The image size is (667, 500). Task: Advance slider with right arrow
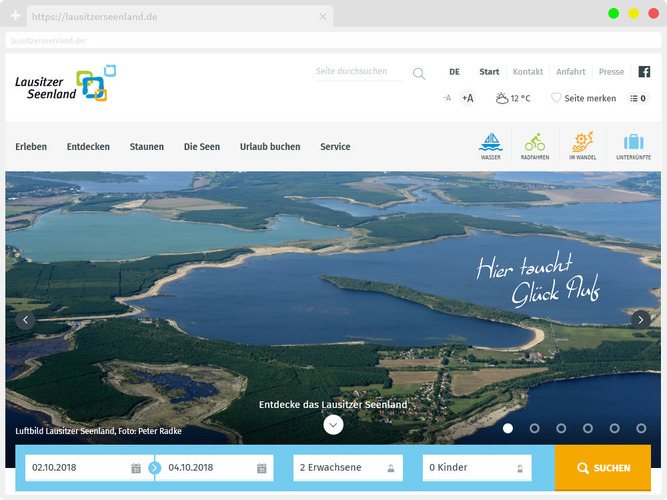point(641,320)
